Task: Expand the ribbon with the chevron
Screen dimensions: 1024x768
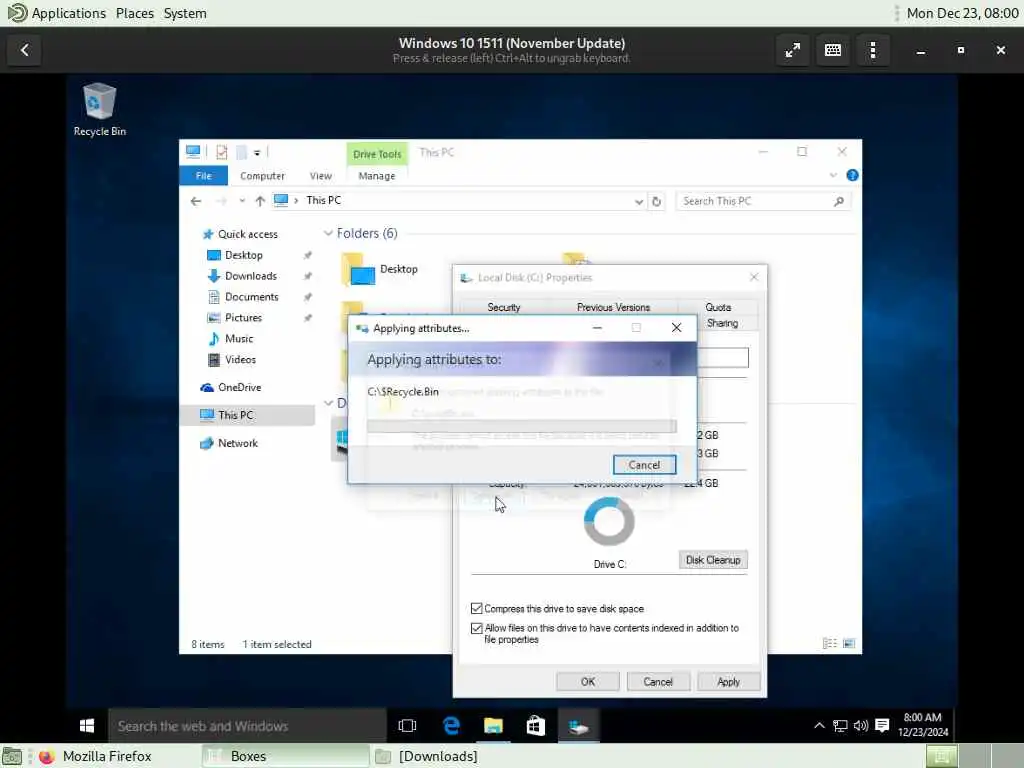Action: click(x=833, y=175)
